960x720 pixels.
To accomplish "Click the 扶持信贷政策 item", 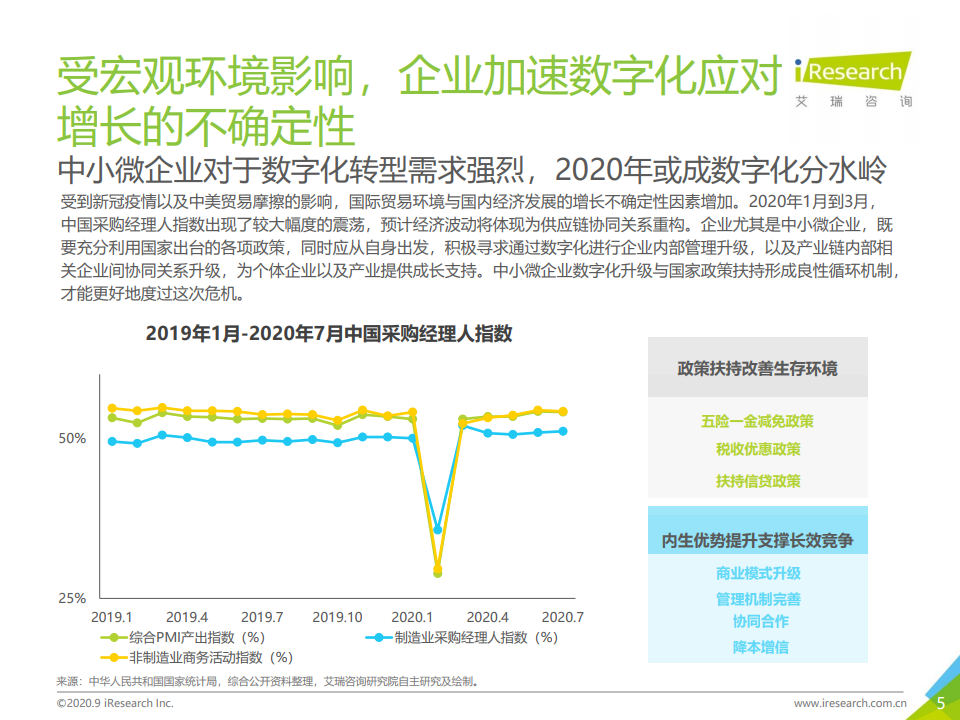I will tap(758, 481).
